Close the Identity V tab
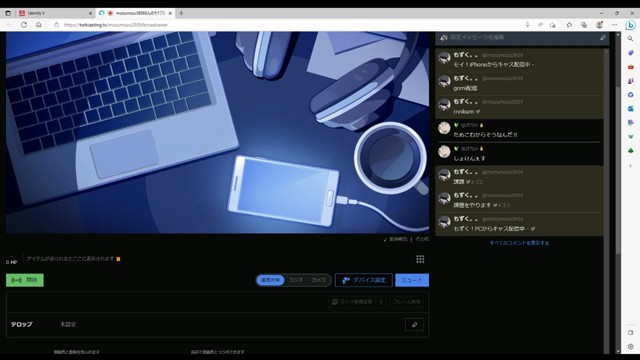The height and width of the screenshot is (360, 640). click(x=90, y=13)
